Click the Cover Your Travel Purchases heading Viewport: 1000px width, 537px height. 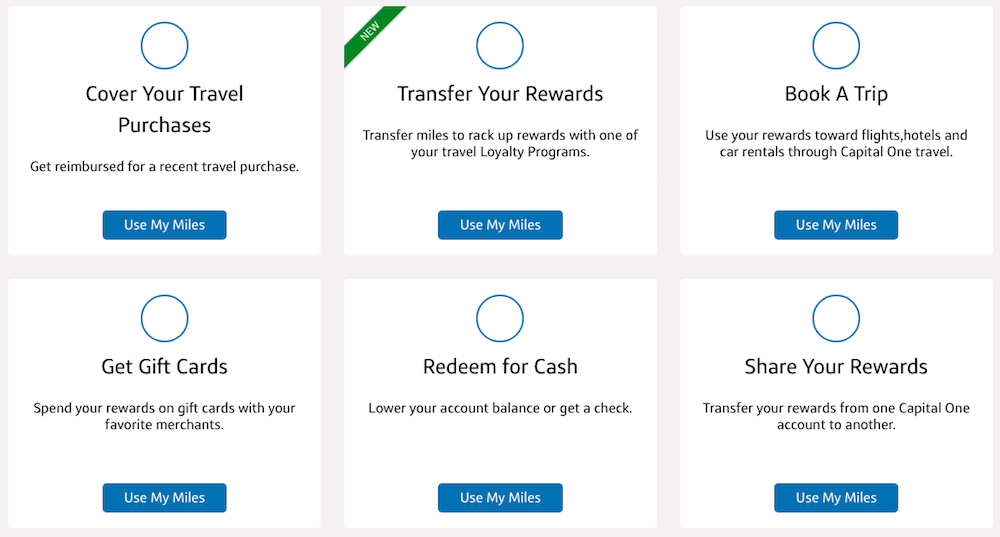[164, 109]
